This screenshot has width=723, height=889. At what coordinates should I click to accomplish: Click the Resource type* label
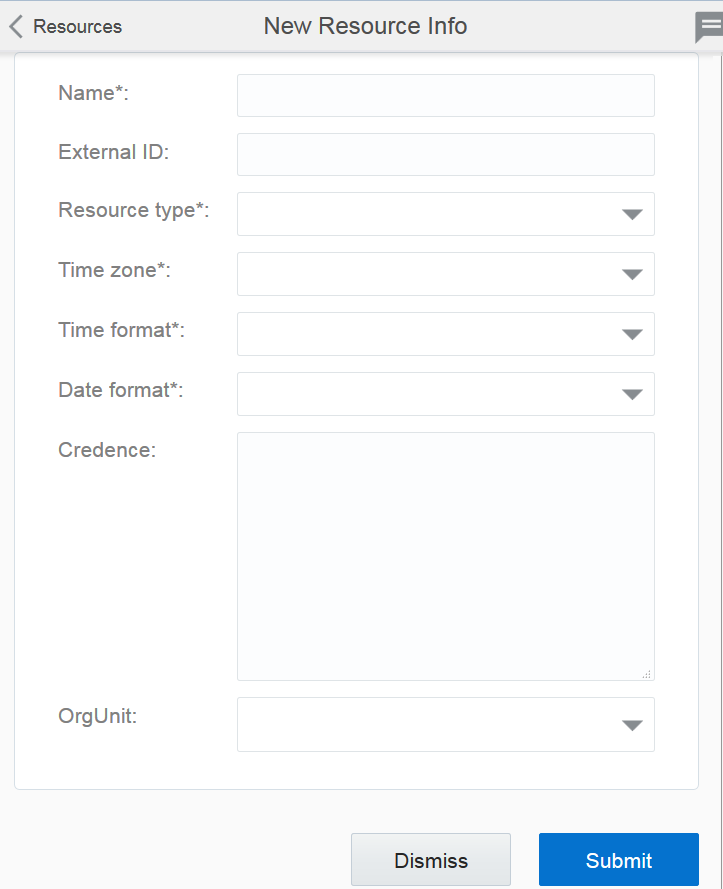134,210
